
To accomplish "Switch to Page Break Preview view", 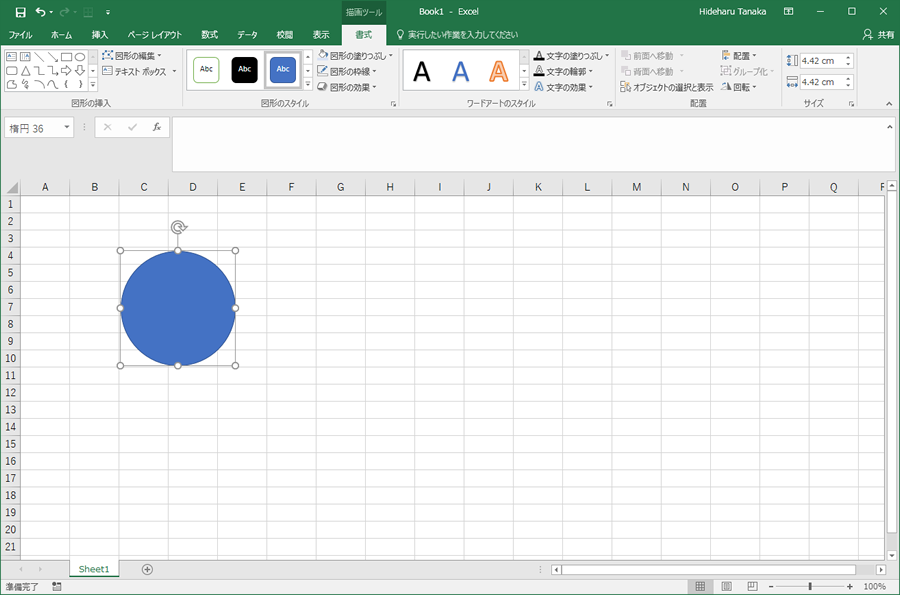I will point(752,586).
